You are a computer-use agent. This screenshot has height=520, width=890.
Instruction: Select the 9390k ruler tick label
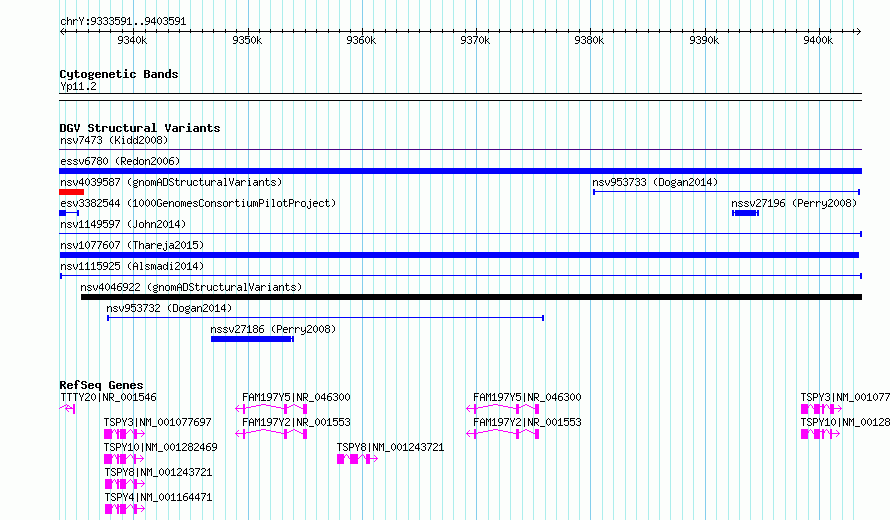point(704,40)
